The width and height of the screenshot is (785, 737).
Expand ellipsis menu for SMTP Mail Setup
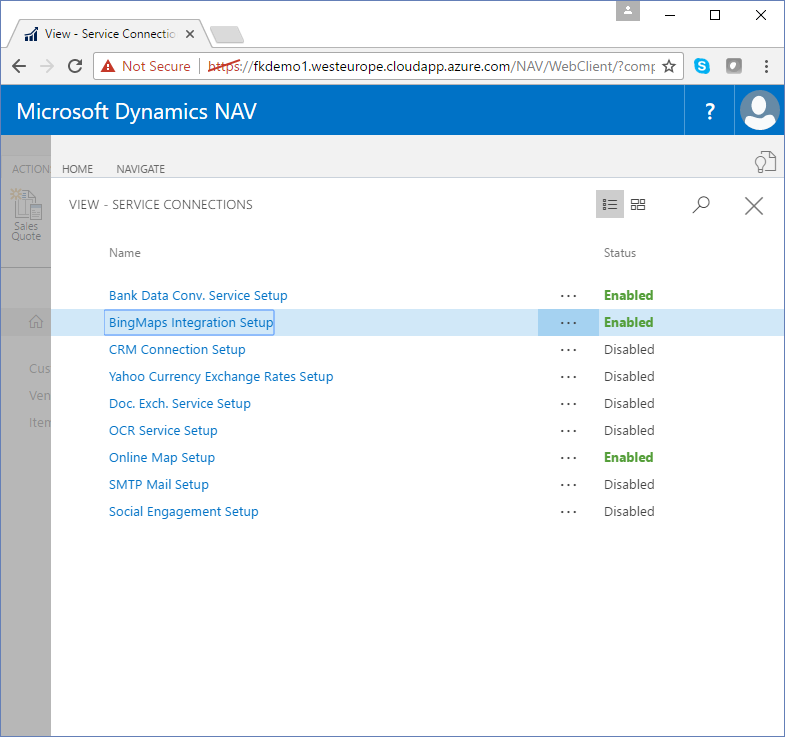tap(568, 485)
